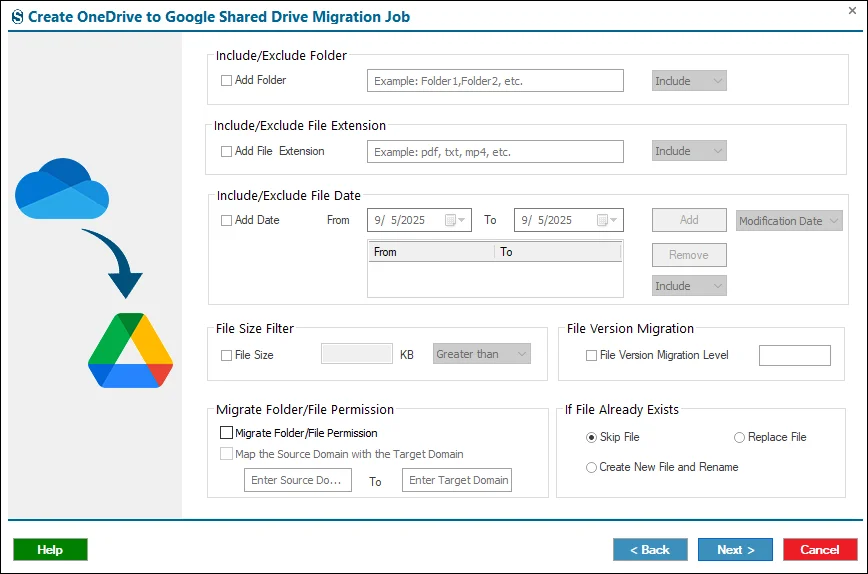Expand the folder Include dropdown
Image resolution: width=868 pixels, height=574 pixels.
tap(689, 81)
